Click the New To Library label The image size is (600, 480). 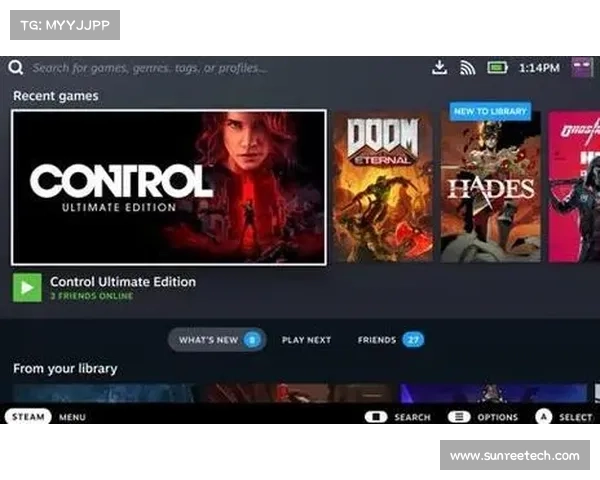click(490, 111)
